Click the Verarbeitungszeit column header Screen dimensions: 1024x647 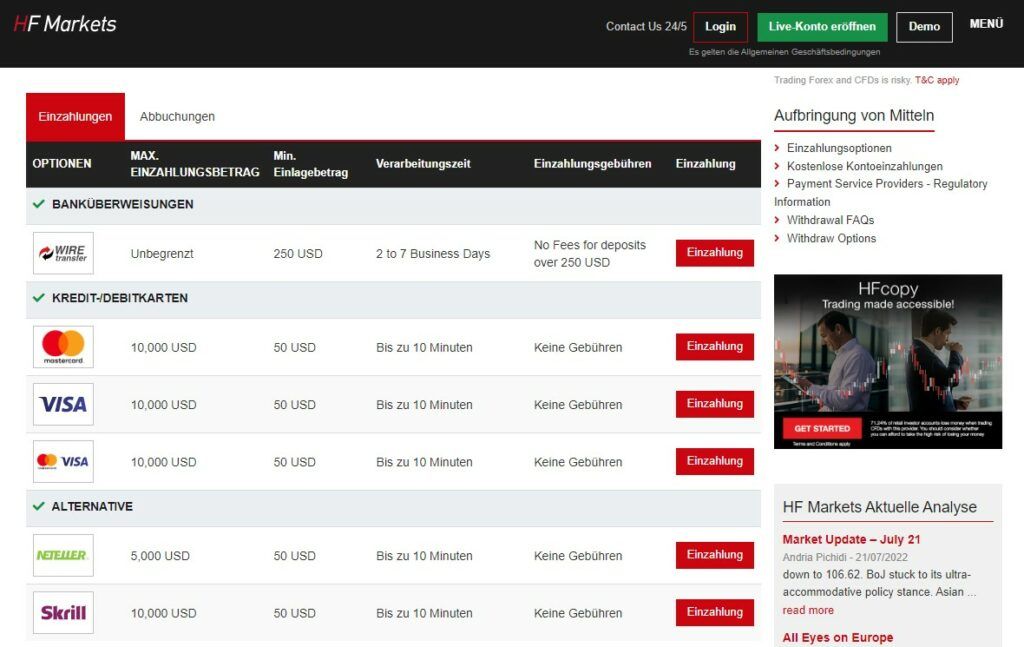(423, 164)
